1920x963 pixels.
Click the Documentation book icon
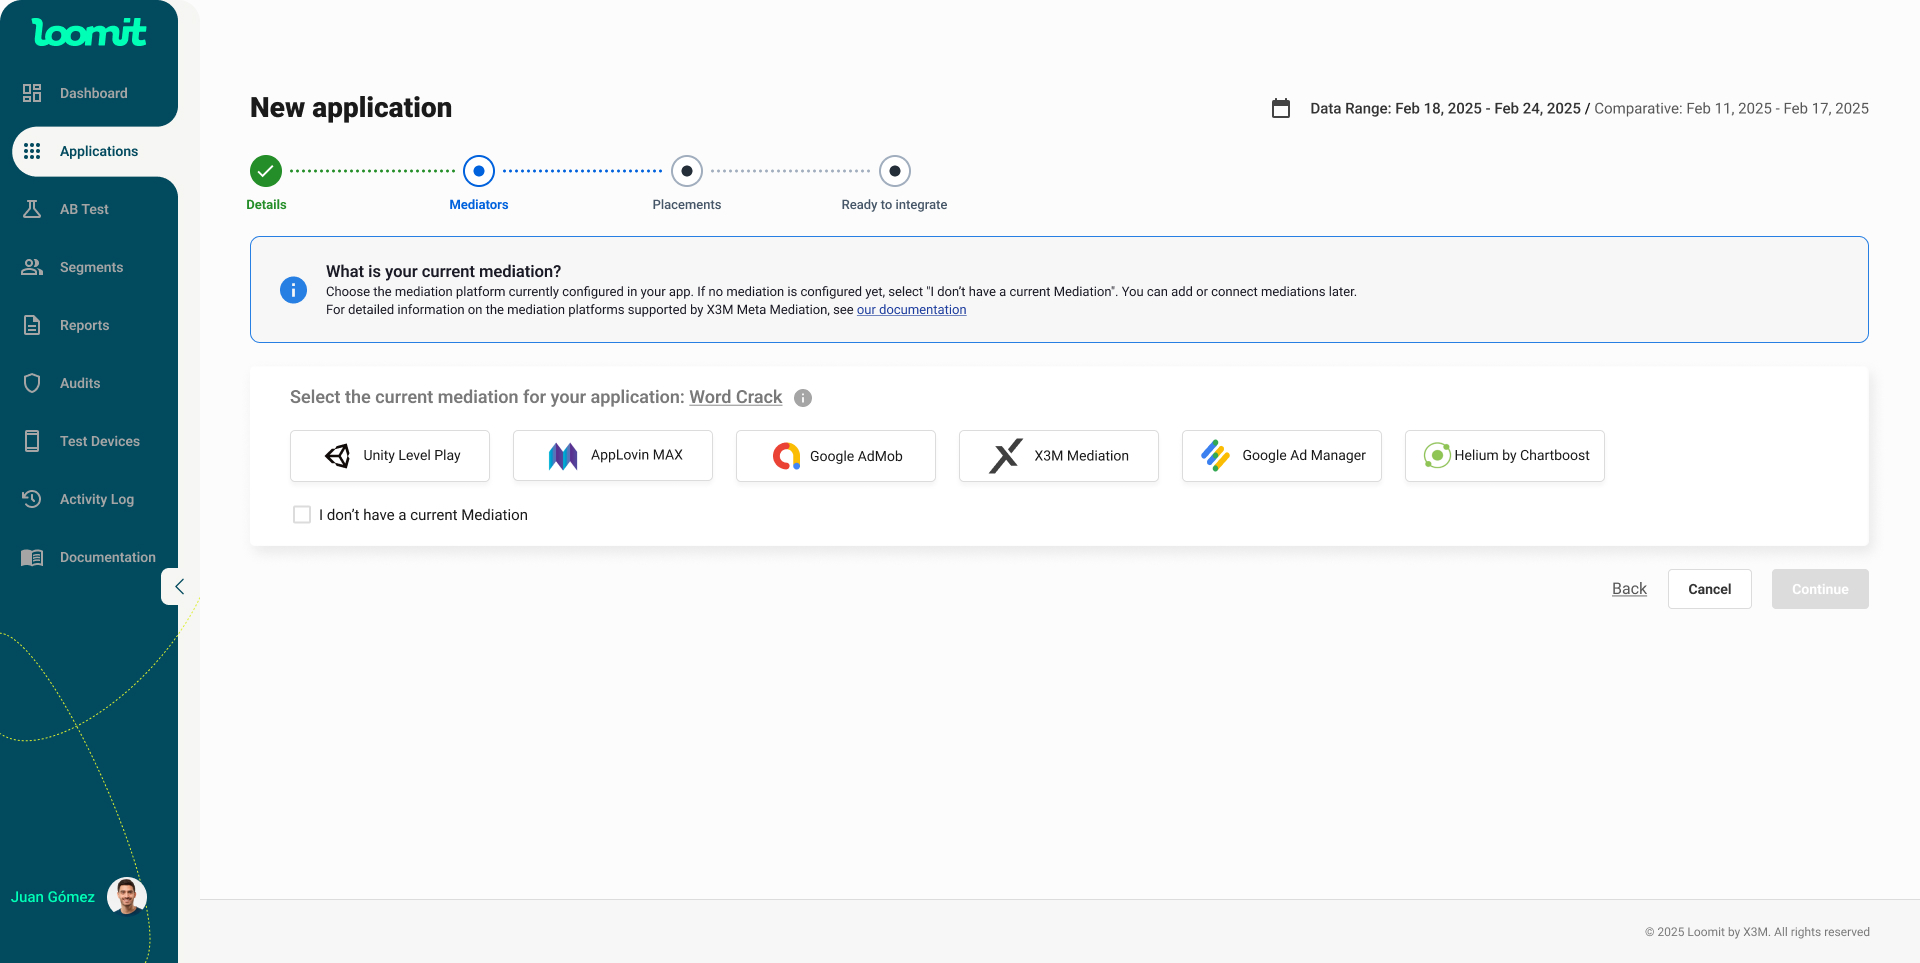[x=32, y=557]
